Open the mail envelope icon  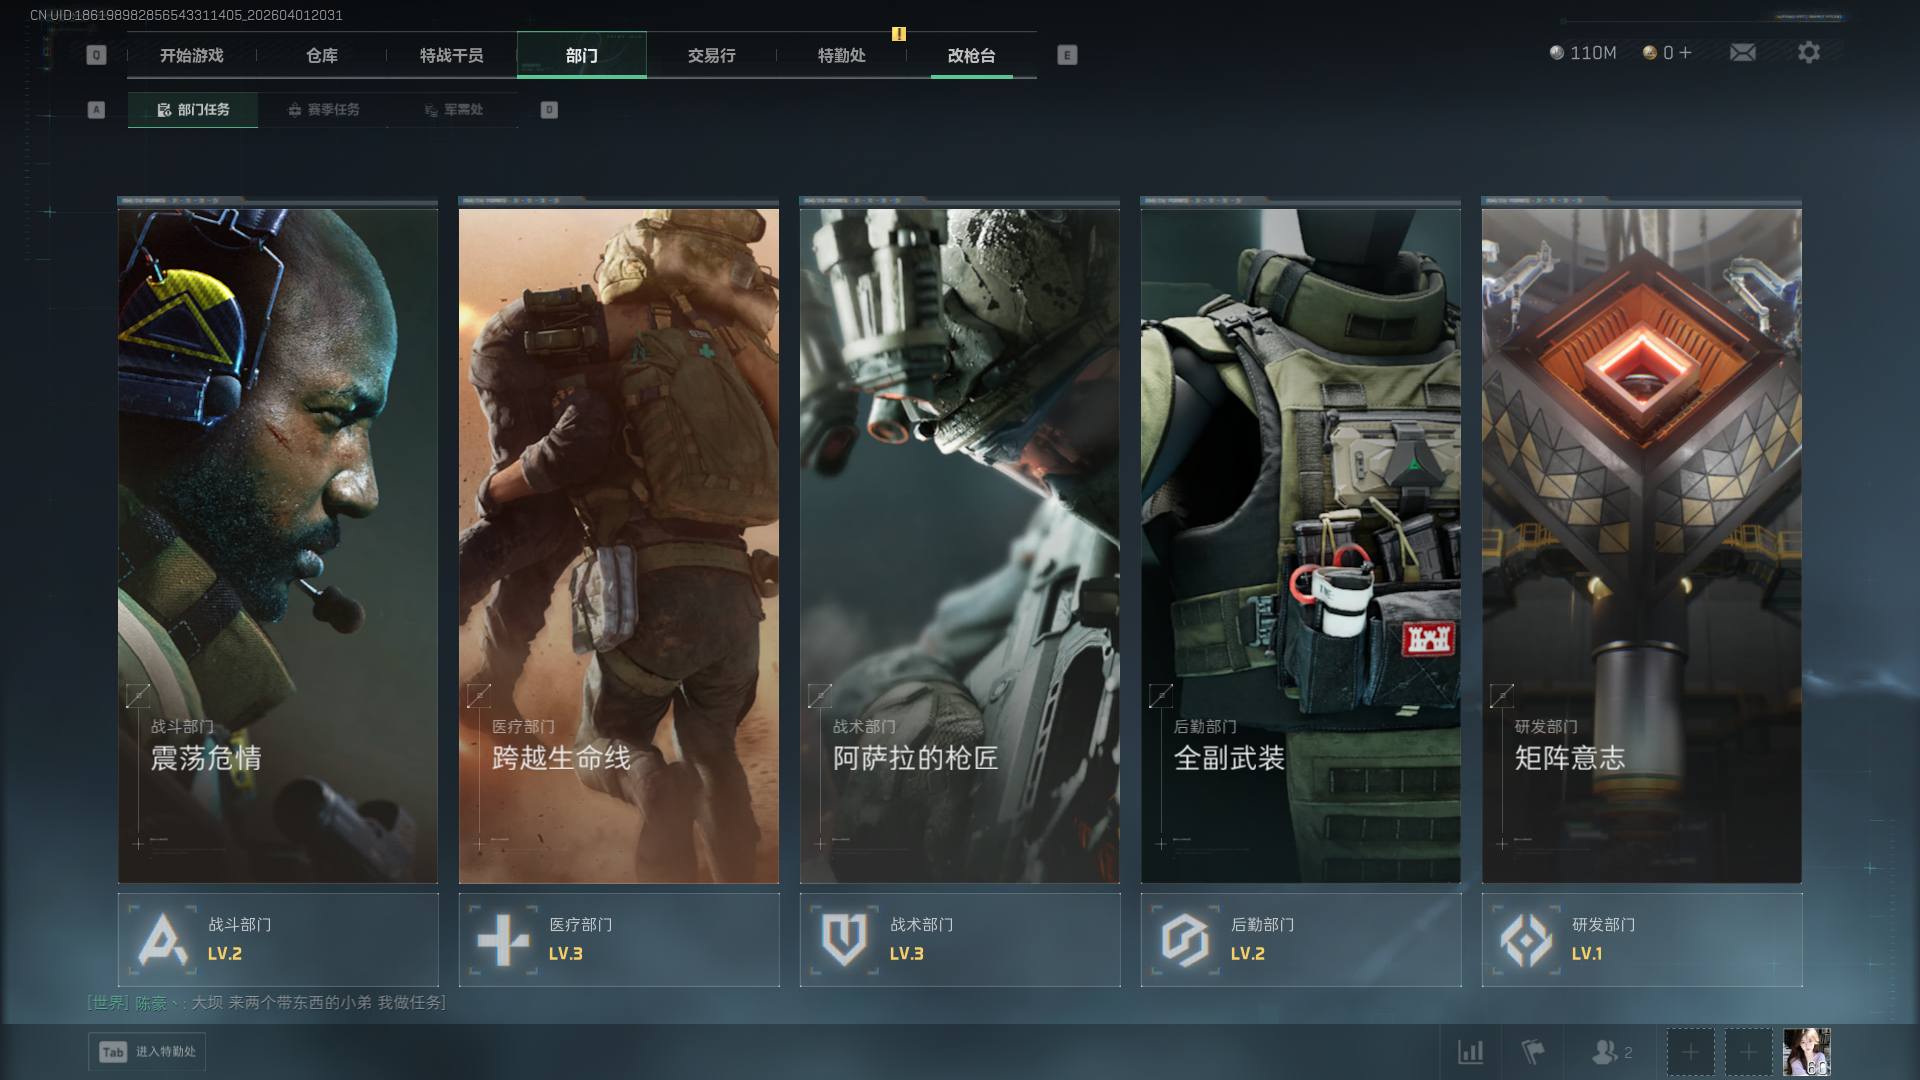coord(1742,52)
